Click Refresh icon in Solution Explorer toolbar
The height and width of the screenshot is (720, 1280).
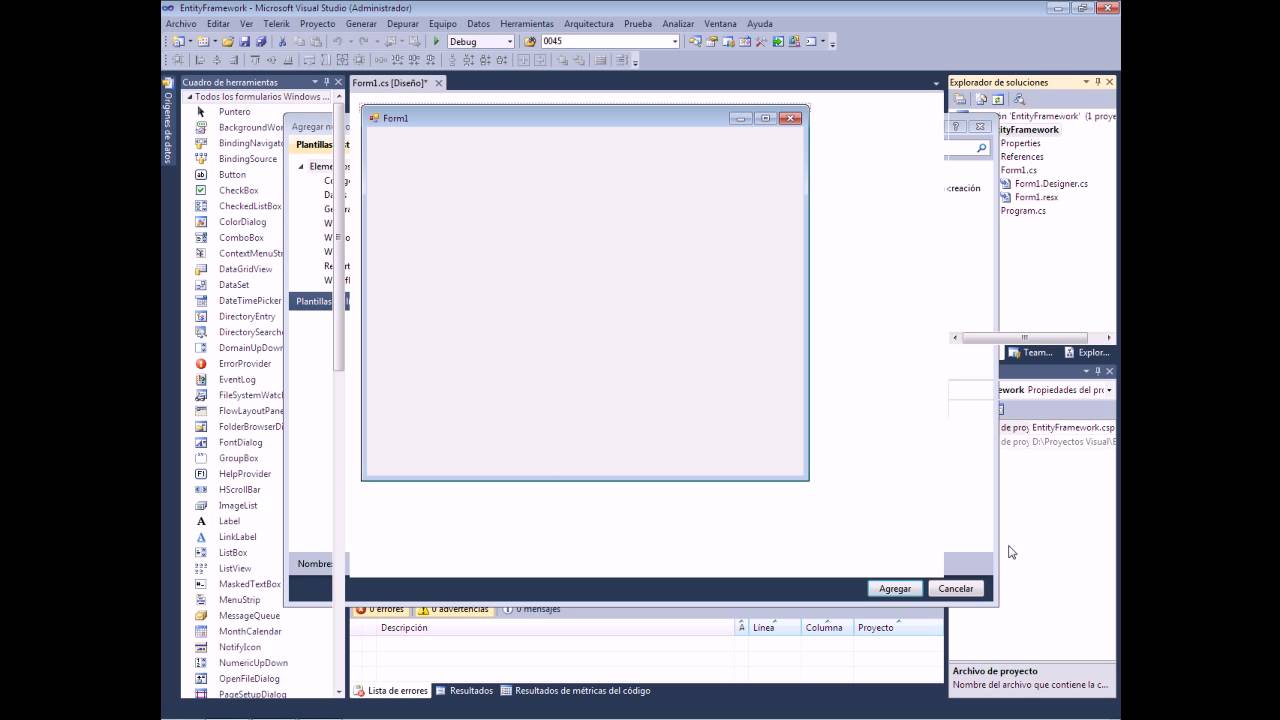pos(998,99)
